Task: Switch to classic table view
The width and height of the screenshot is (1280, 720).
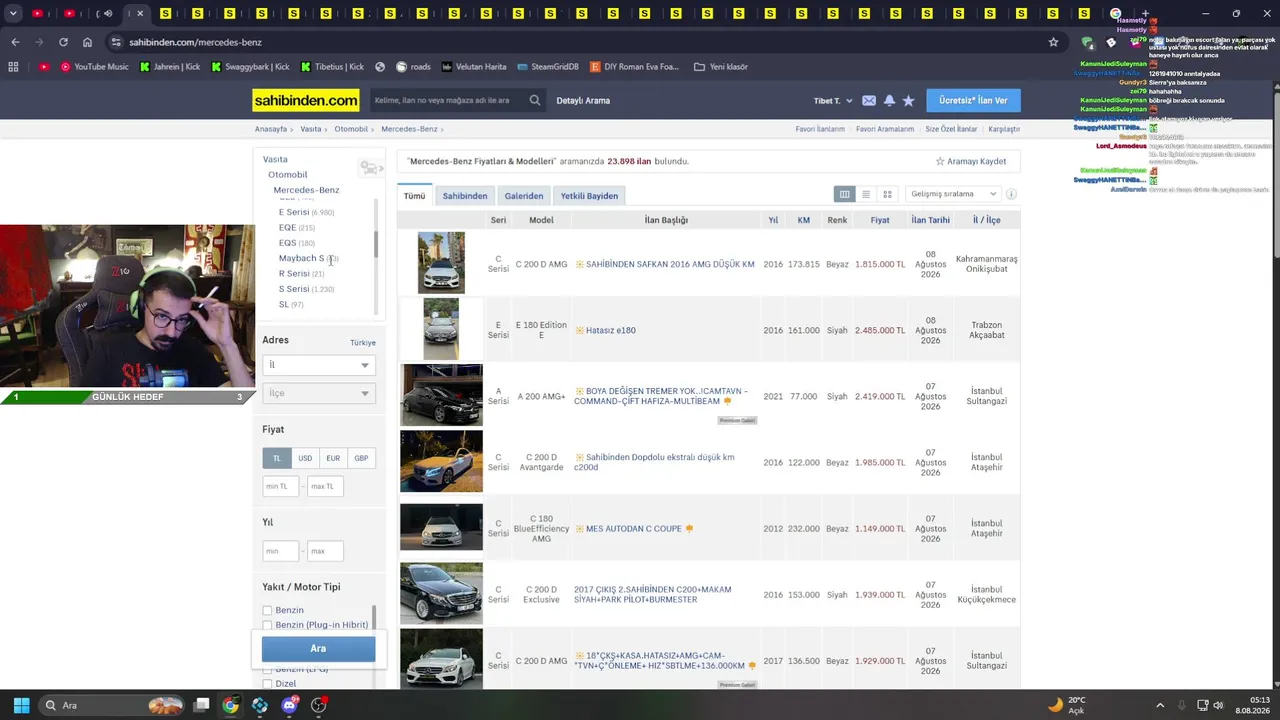Action: [x=845, y=194]
